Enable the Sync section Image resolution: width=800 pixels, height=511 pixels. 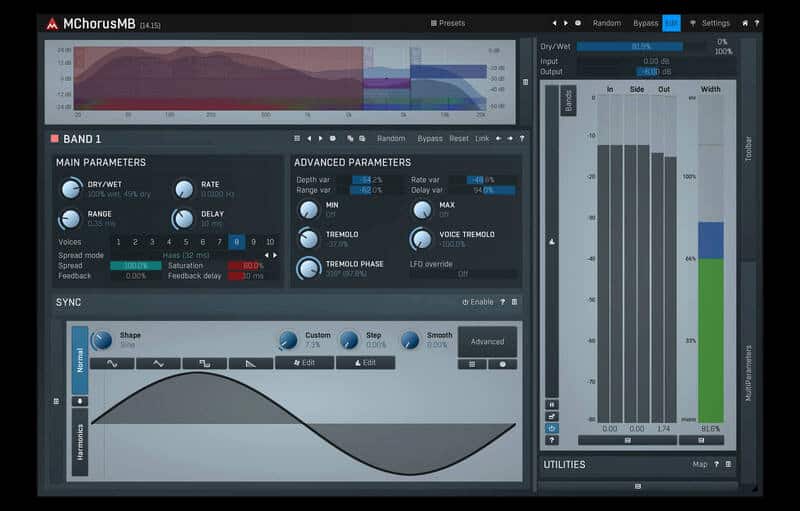(x=477, y=302)
